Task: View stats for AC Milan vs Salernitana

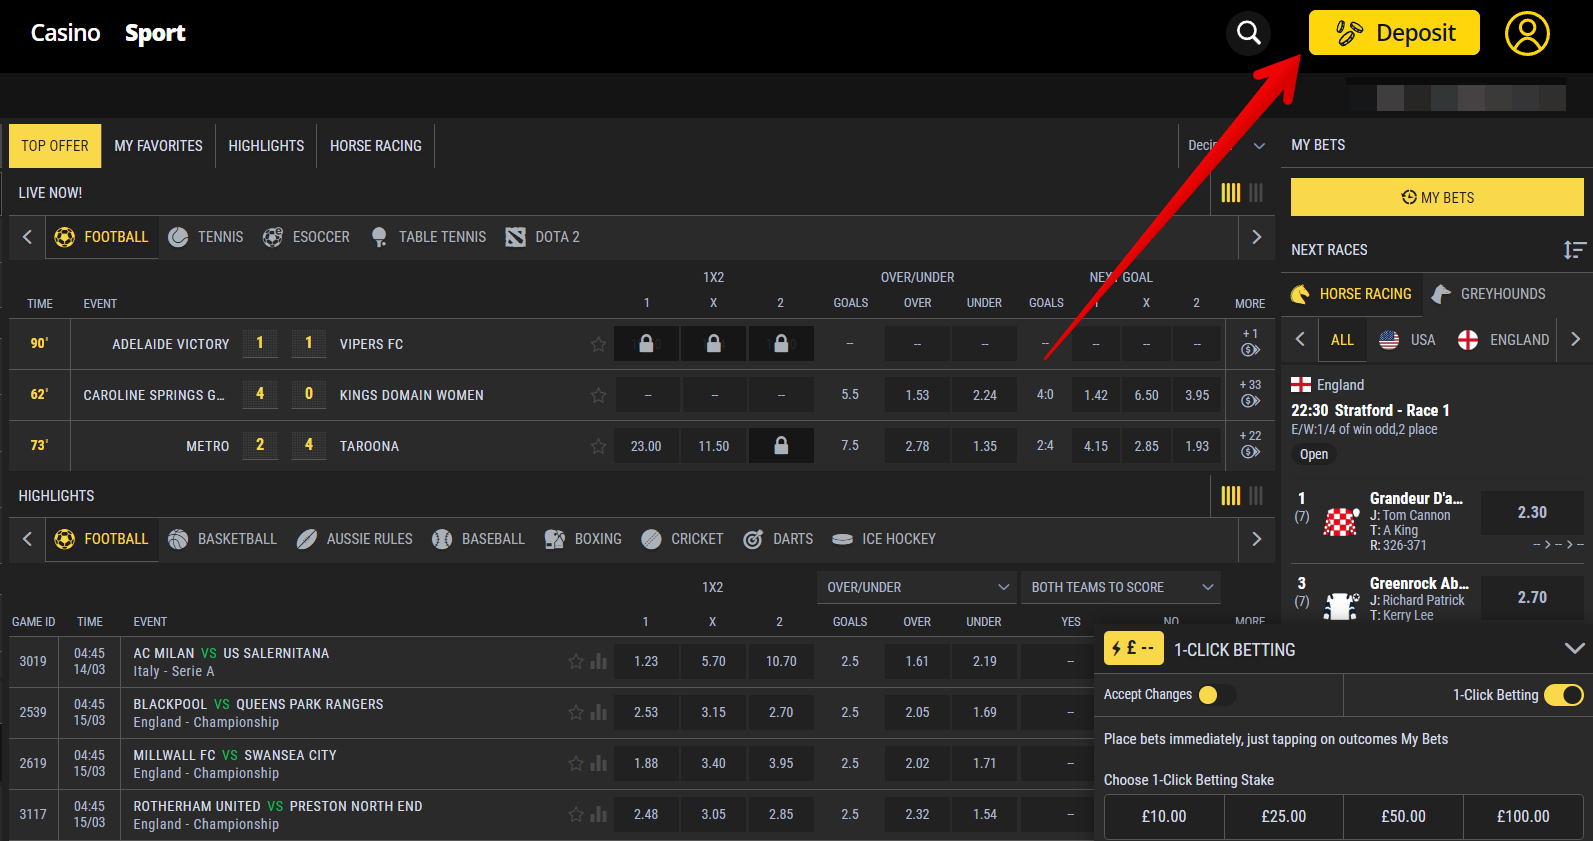Action: 599,661
